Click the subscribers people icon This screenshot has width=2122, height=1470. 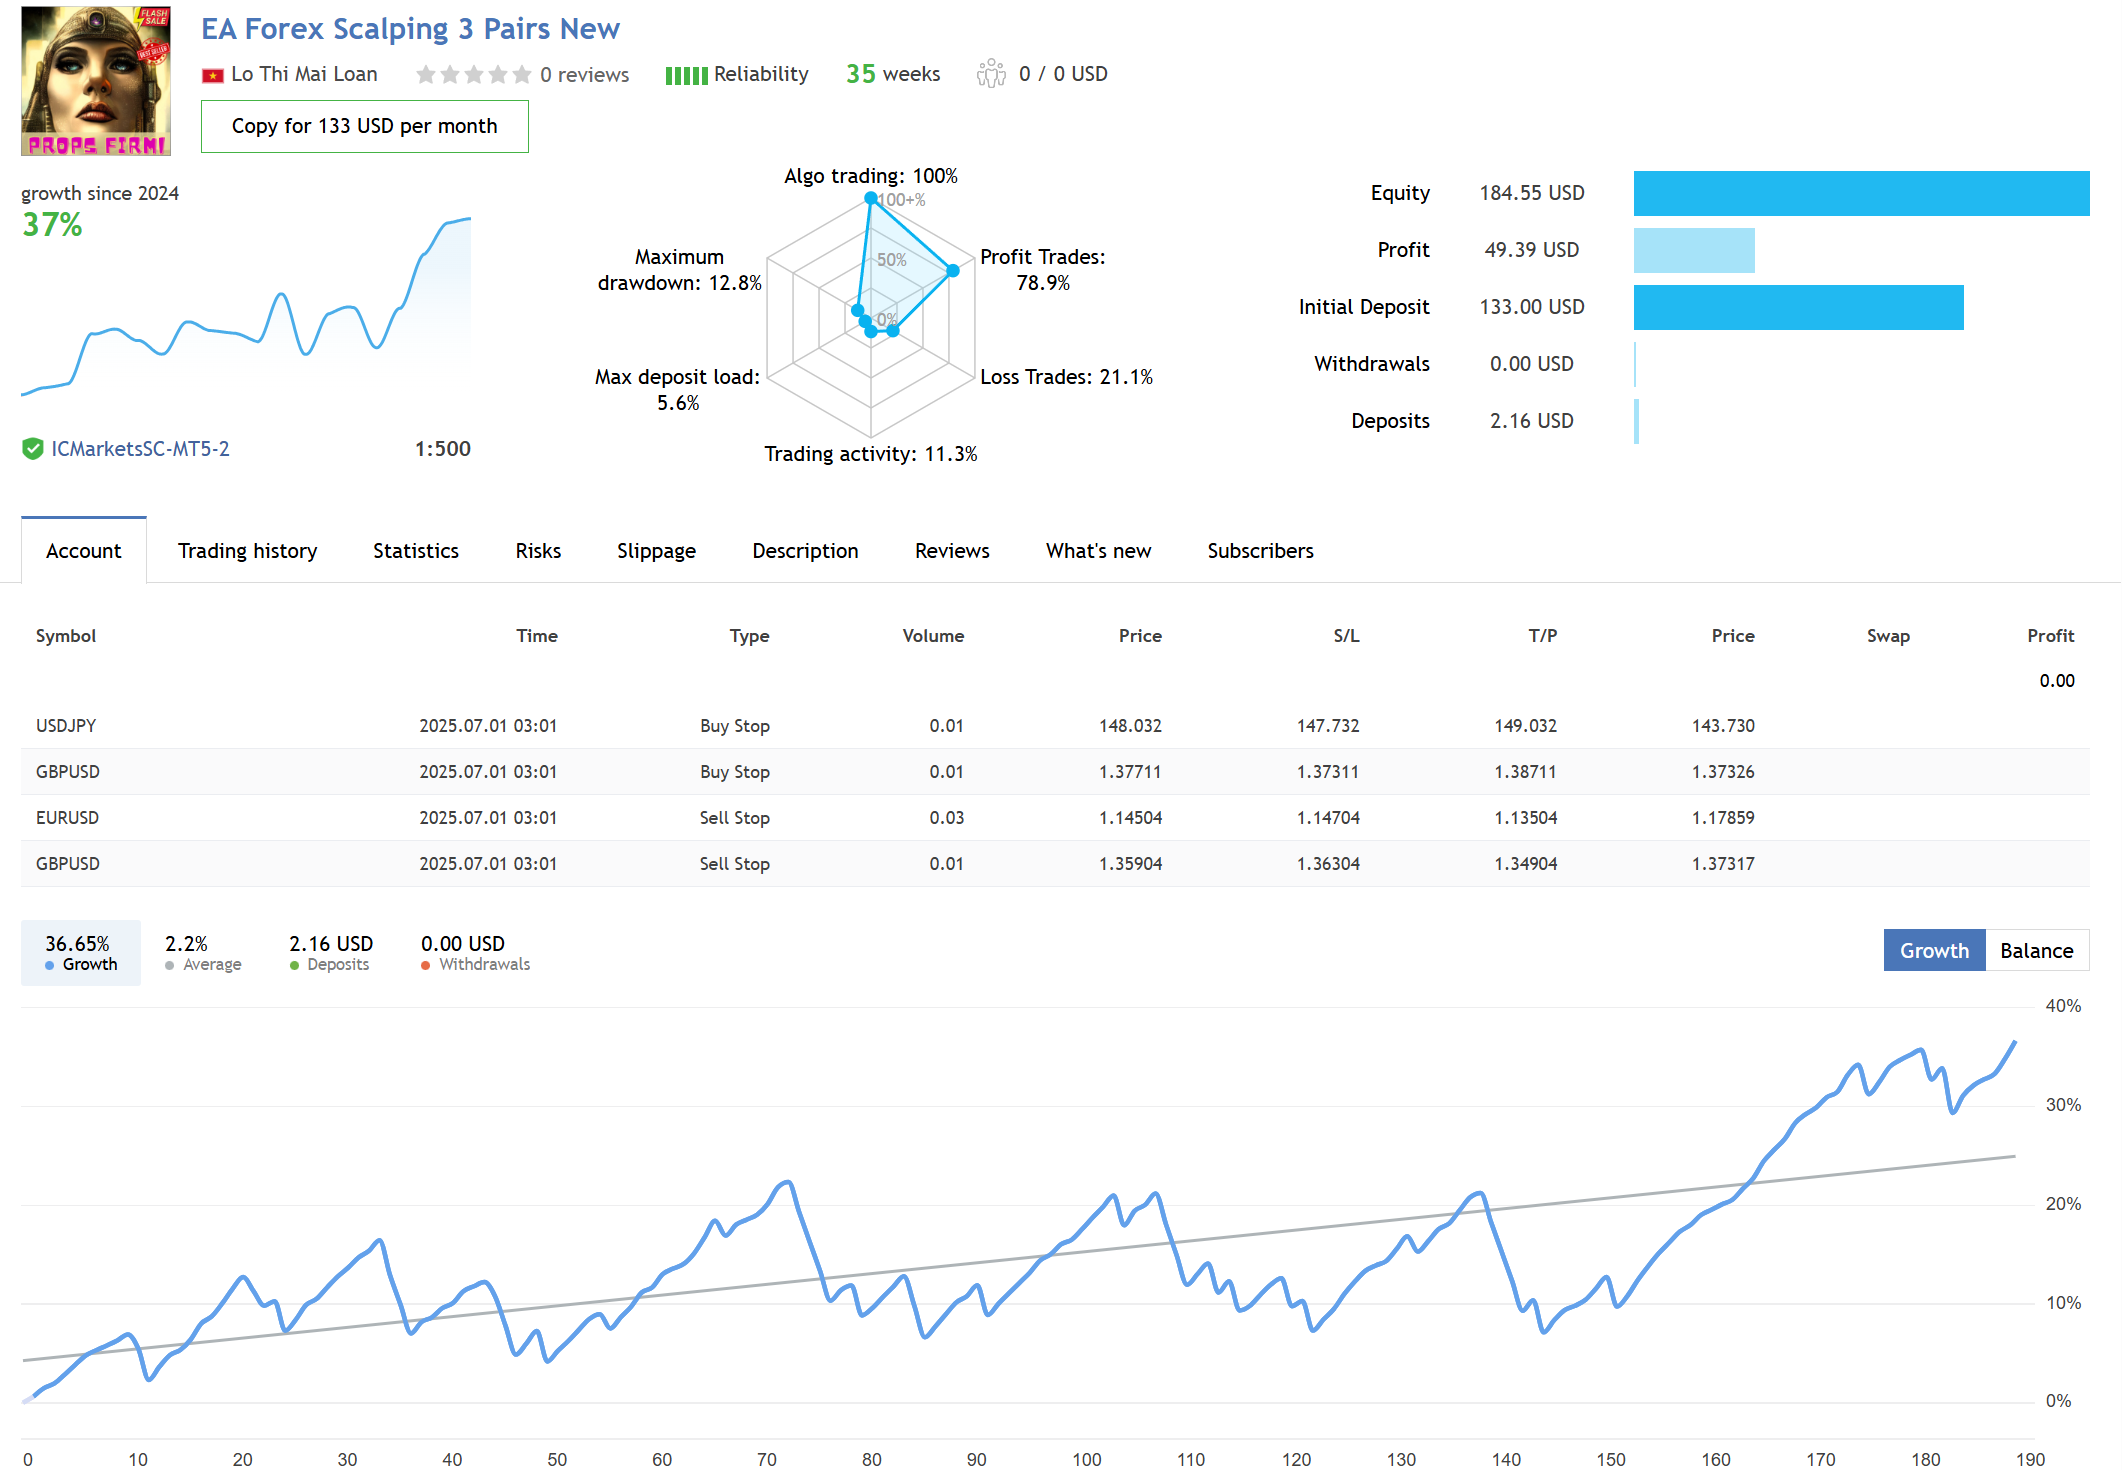tap(991, 74)
